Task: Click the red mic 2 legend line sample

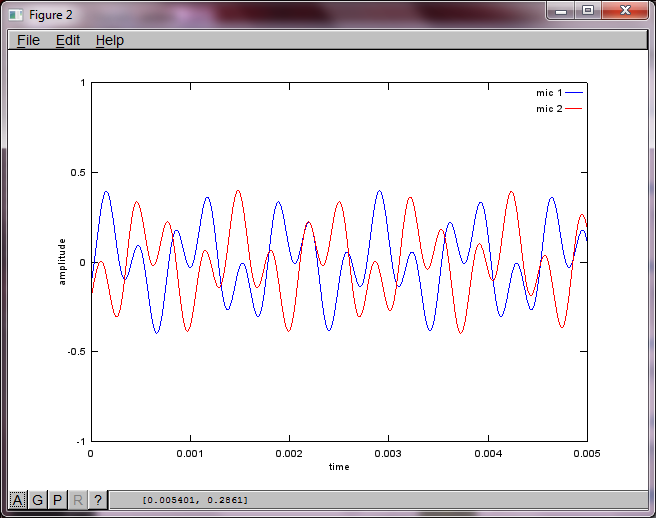Action: click(x=574, y=108)
